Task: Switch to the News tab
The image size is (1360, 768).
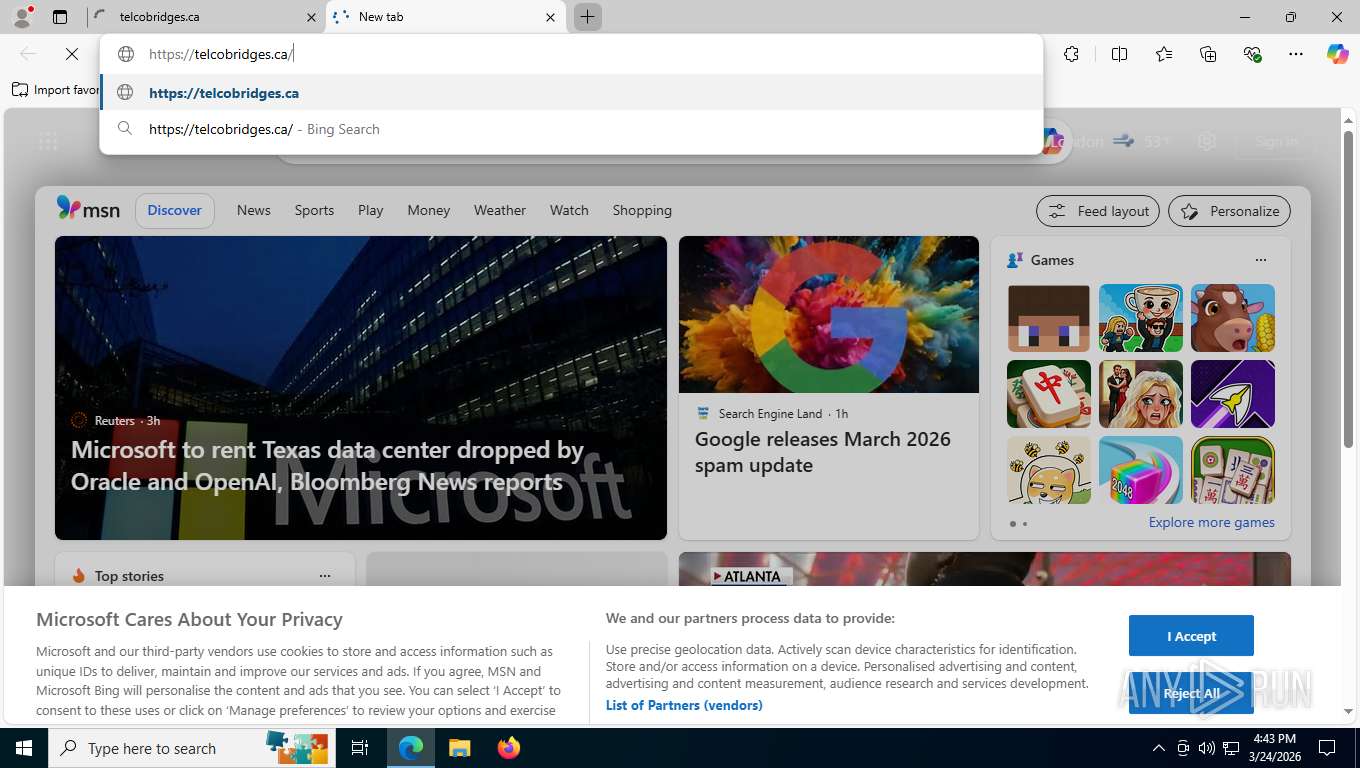Action: point(254,210)
